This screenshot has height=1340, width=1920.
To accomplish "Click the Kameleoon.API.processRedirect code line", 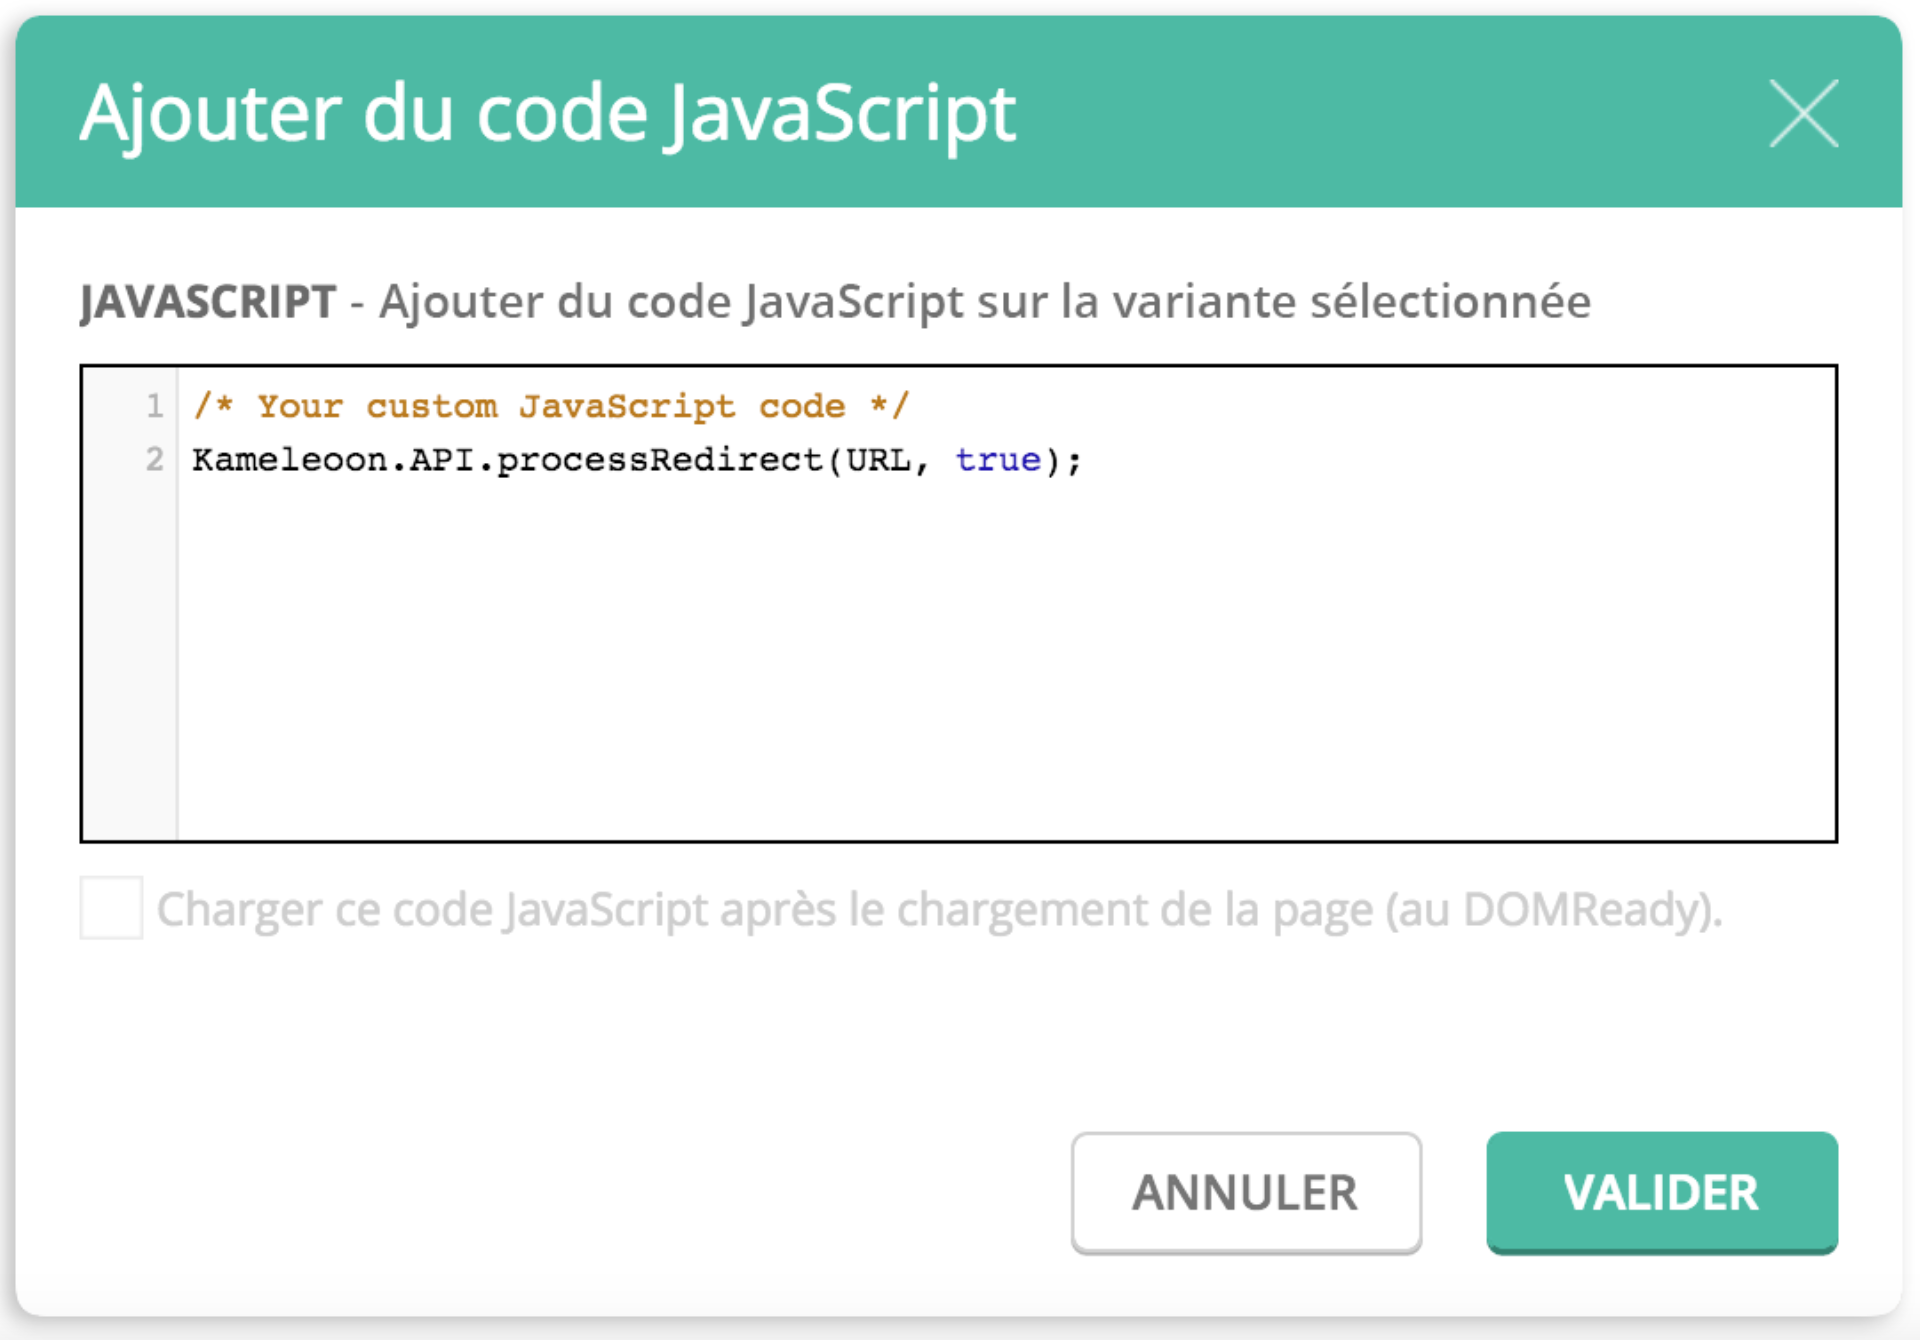I will 637,460.
